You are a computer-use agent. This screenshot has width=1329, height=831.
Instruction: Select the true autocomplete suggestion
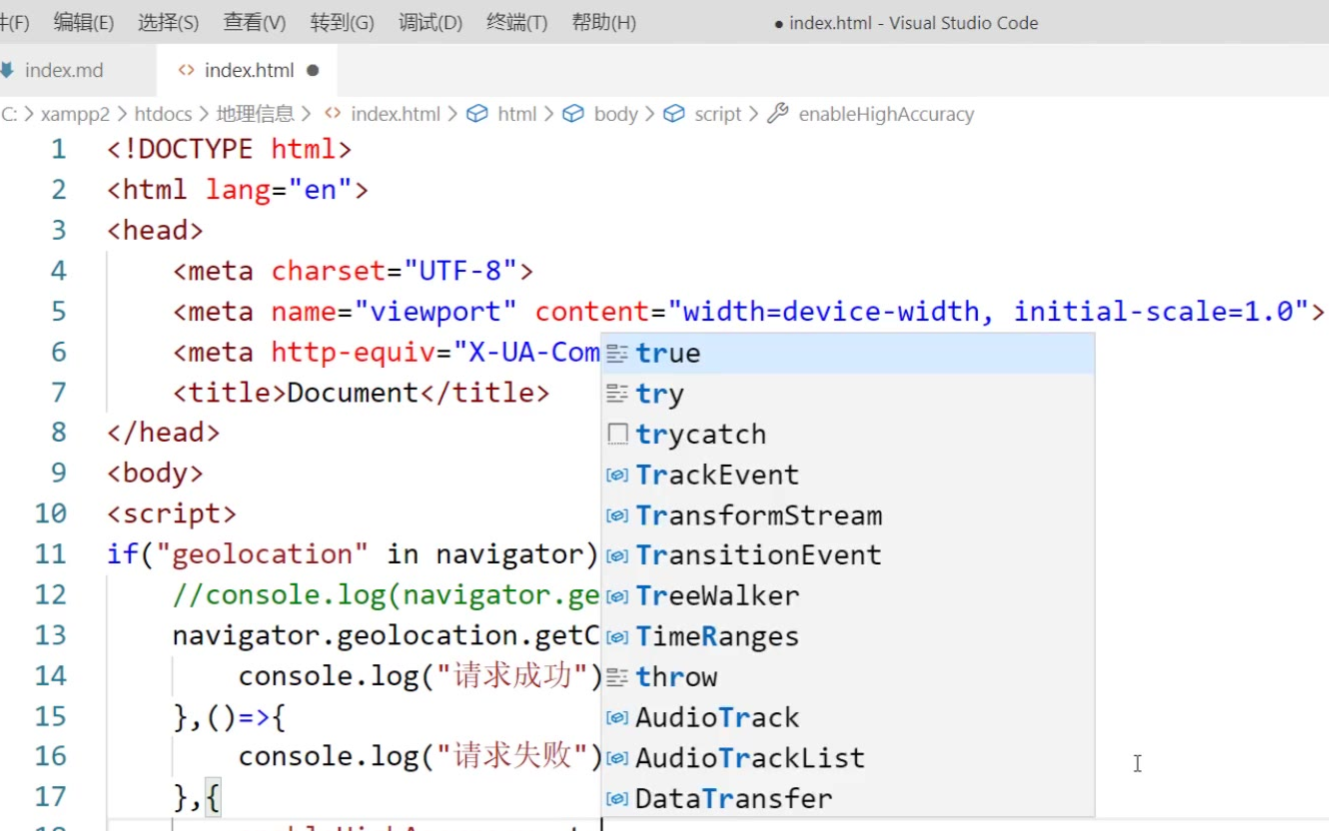point(668,353)
